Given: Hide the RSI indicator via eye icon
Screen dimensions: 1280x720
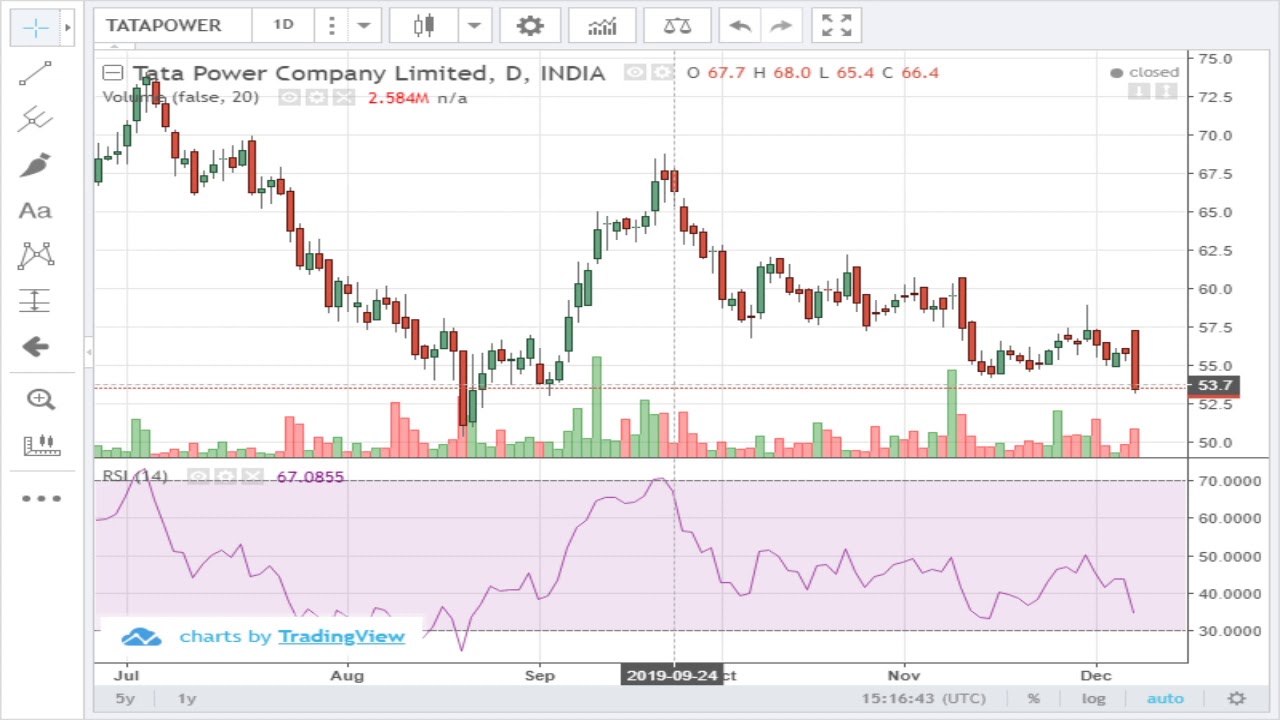Looking at the screenshot, I should pos(199,477).
